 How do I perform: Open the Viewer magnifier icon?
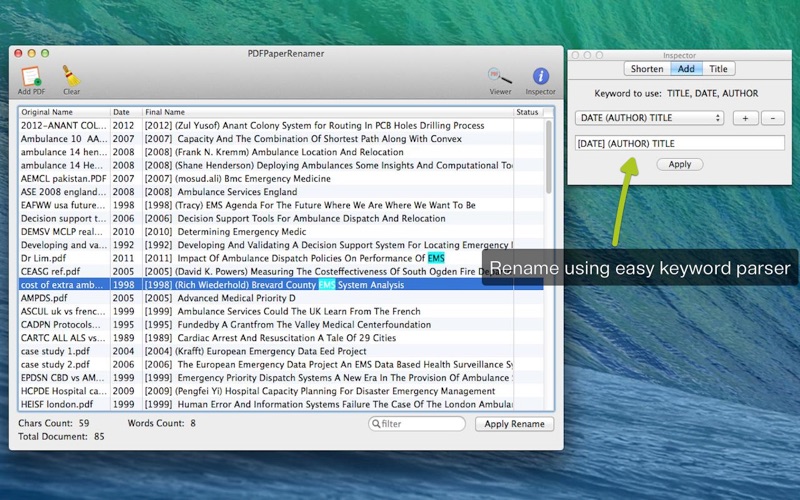click(x=499, y=76)
